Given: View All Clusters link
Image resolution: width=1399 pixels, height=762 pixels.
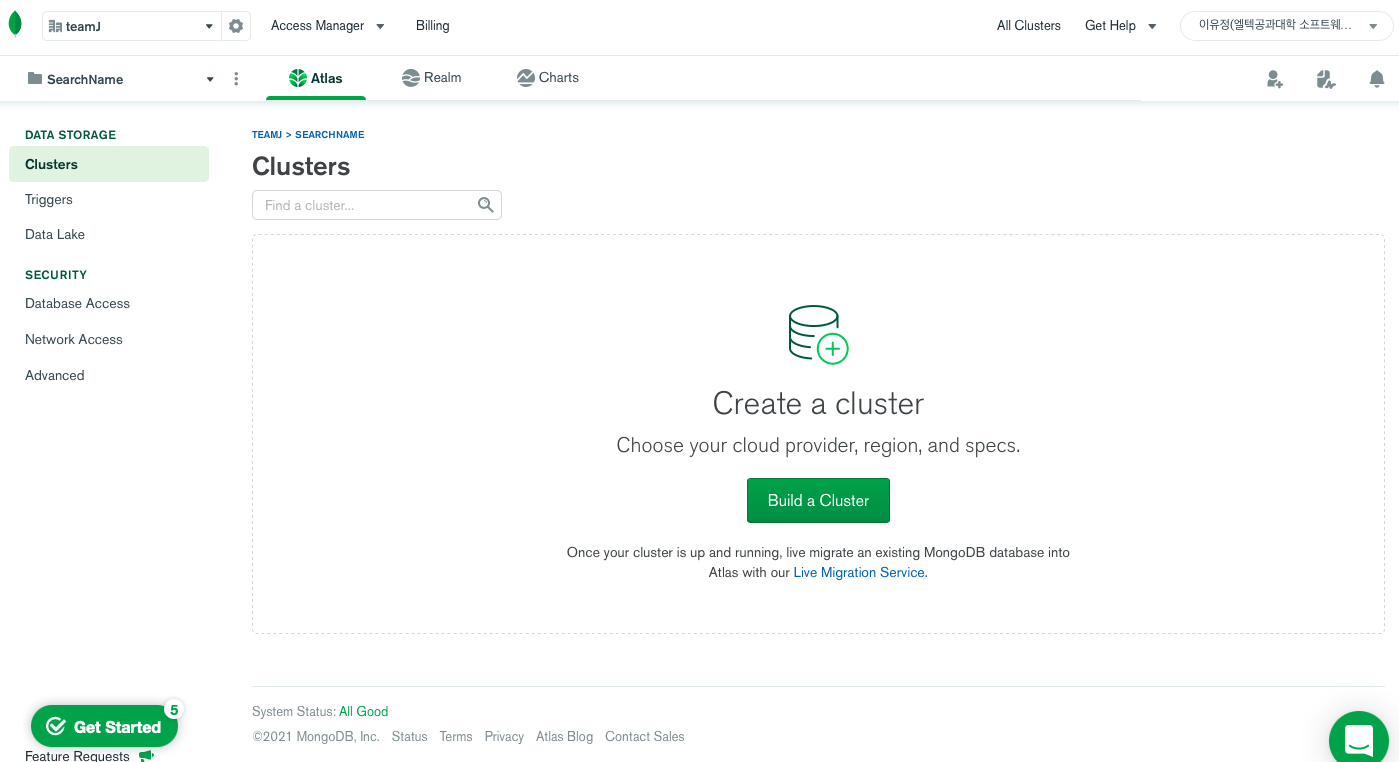Looking at the screenshot, I should [x=1029, y=26].
